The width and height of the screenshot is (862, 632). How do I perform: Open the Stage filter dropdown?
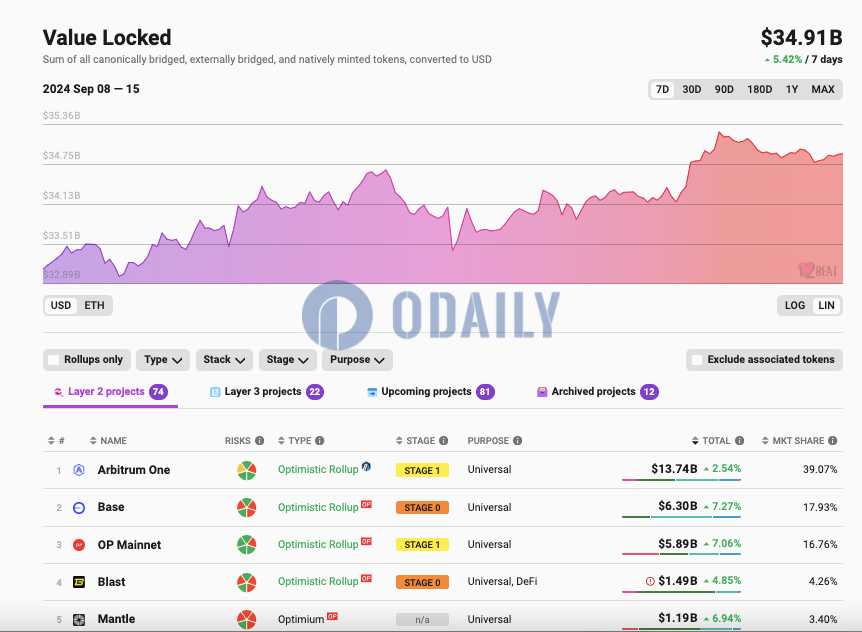pyautogui.click(x=288, y=360)
